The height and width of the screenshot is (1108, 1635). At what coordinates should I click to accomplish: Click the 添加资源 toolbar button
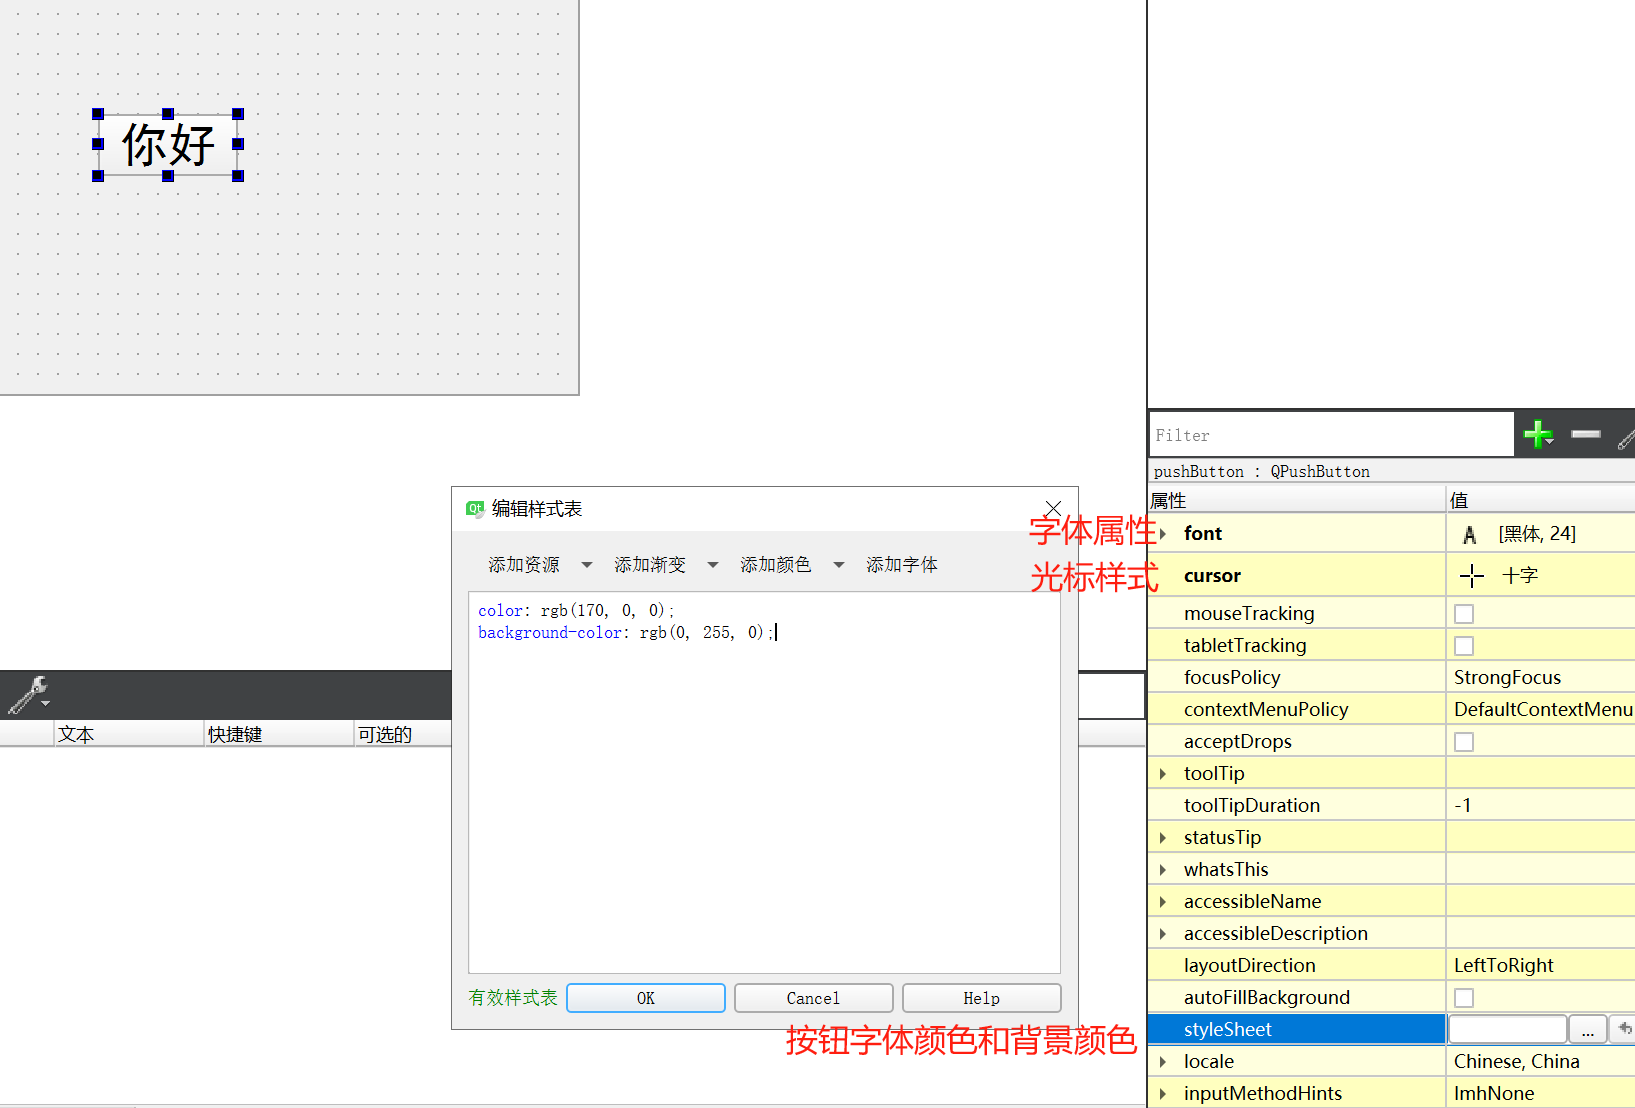point(524,565)
